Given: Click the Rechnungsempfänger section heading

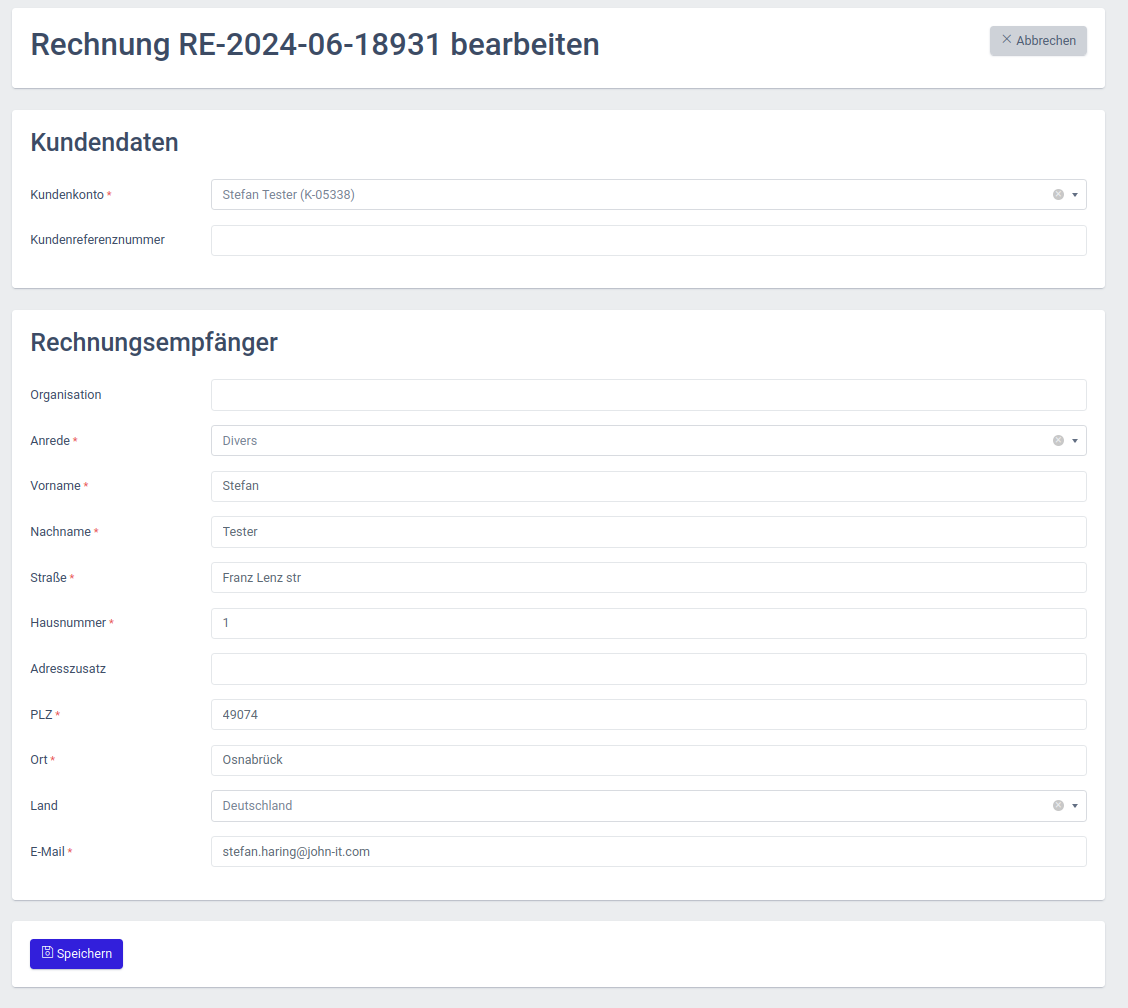Looking at the screenshot, I should (x=154, y=342).
